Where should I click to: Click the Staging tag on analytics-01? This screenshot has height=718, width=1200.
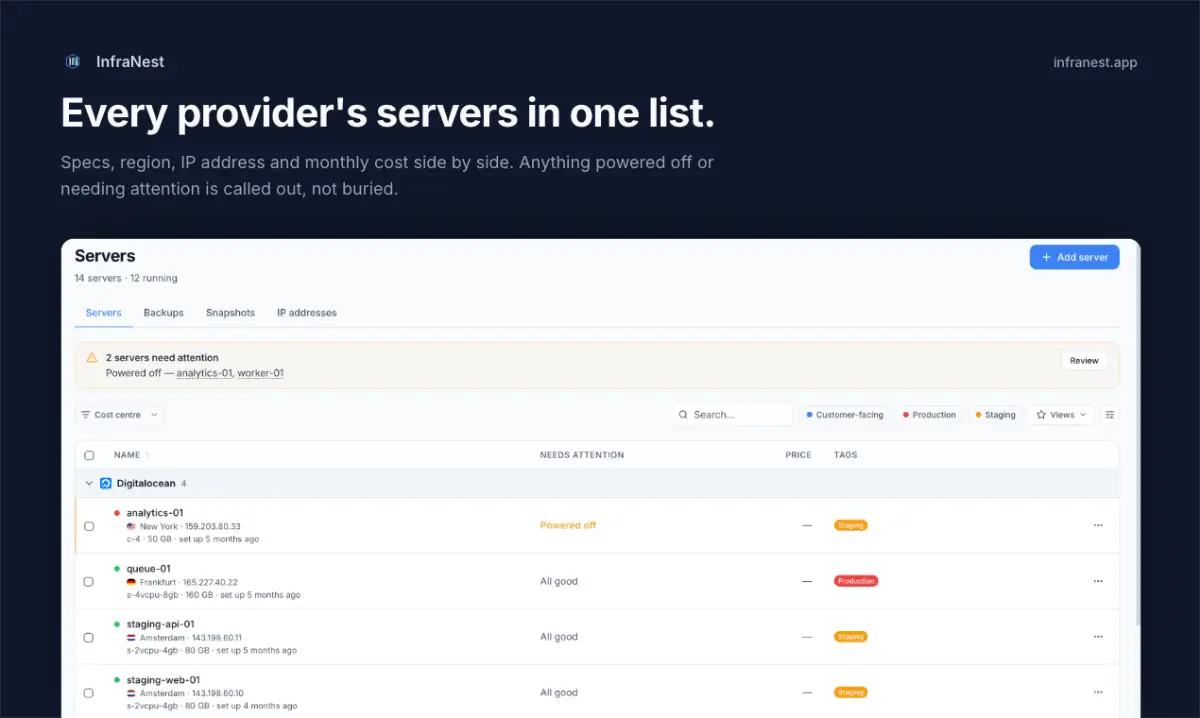click(x=851, y=525)
